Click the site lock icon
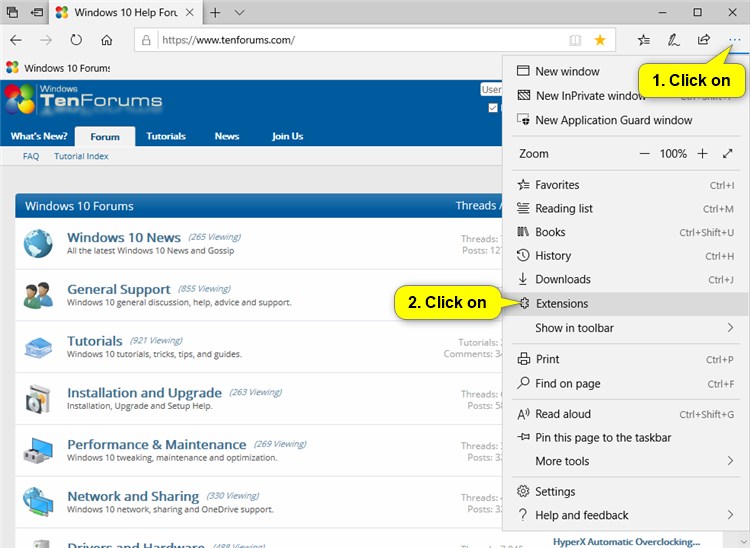Viewport: 750px width, 548px height. (146, 40)
